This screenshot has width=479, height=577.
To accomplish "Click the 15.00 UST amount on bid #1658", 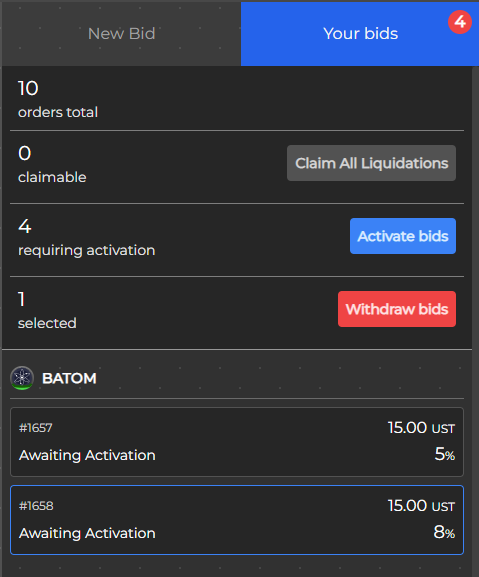I will click(421, 506).
